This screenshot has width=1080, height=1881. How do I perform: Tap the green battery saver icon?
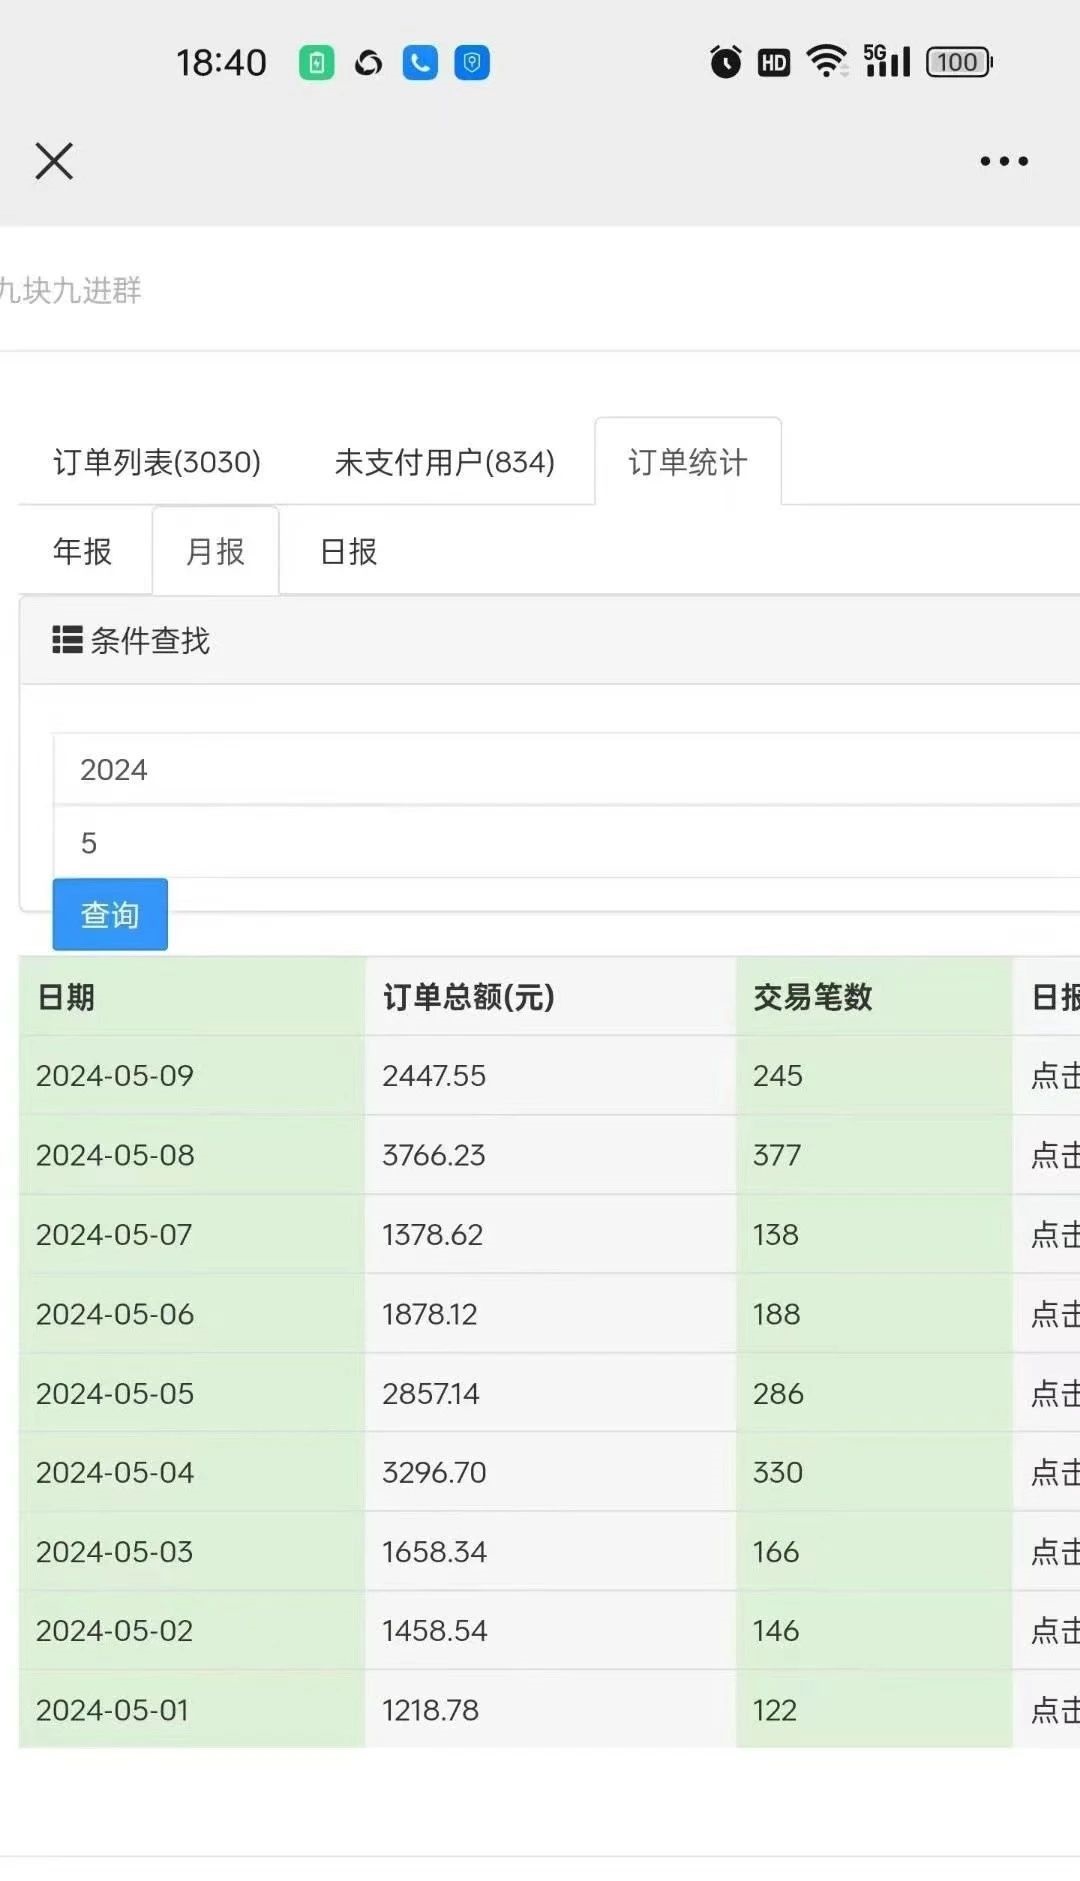(316, 63)
